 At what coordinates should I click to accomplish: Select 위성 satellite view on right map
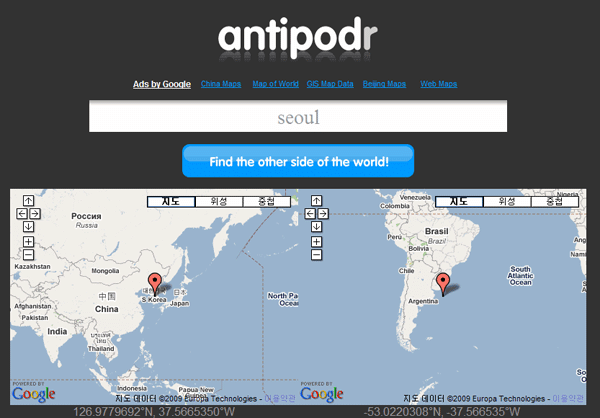click(507, 202)
